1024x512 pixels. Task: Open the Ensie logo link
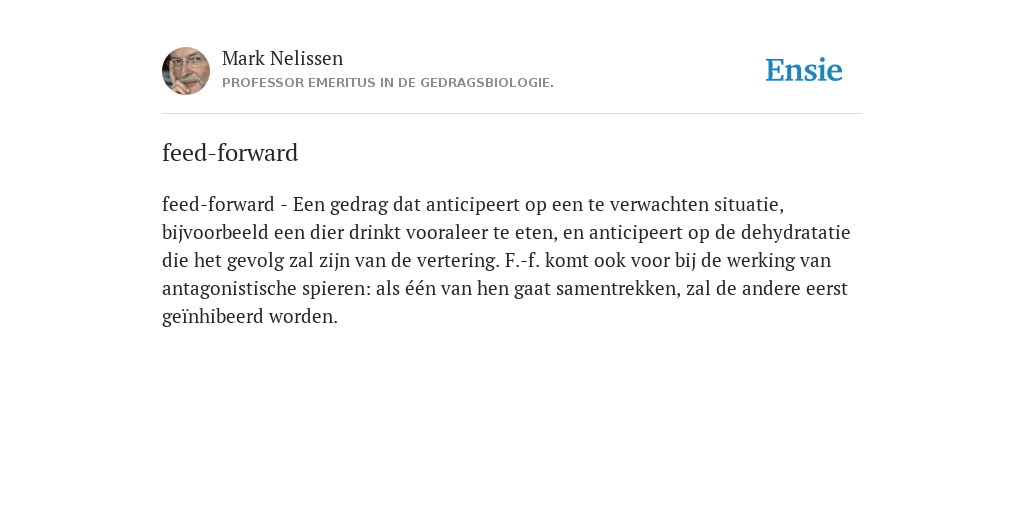pyautogui.click(x=804, y=70)
